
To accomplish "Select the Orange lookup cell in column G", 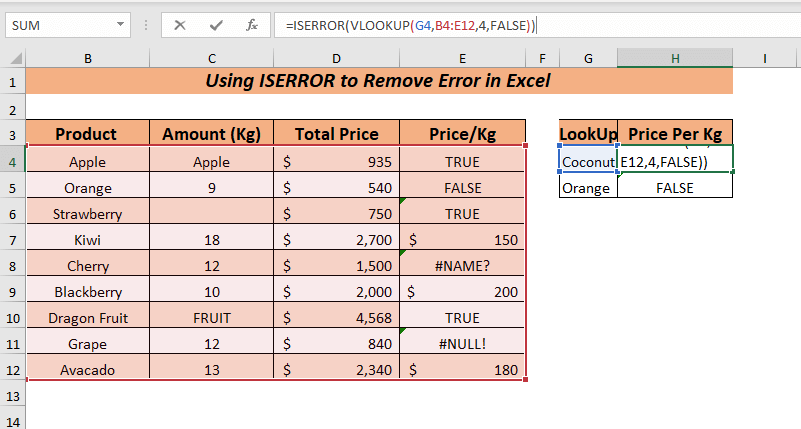I will 588,187.
